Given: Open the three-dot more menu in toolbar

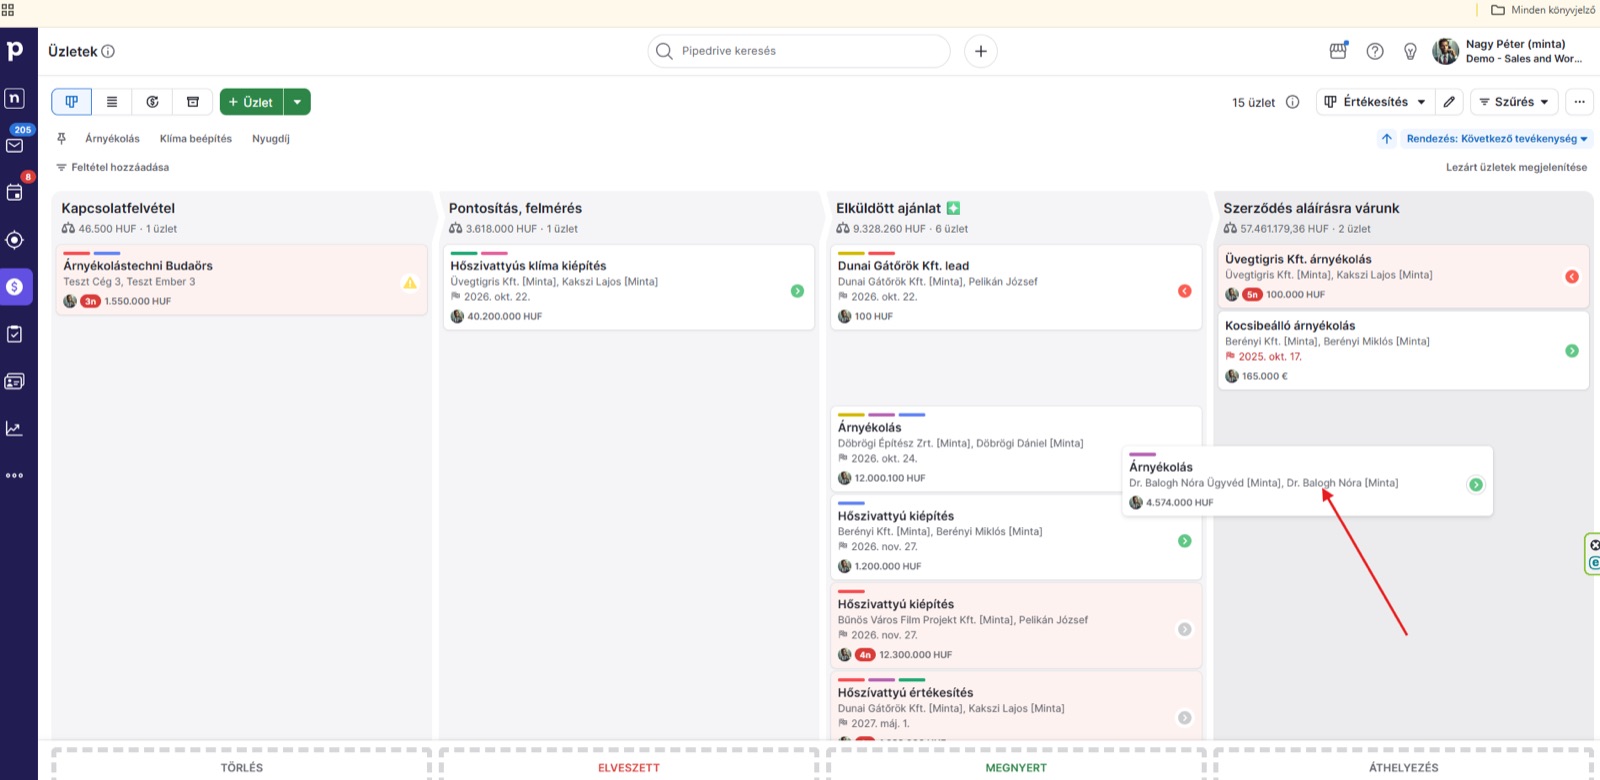Looking at the screenshot, I should (x=1579, y=102).
